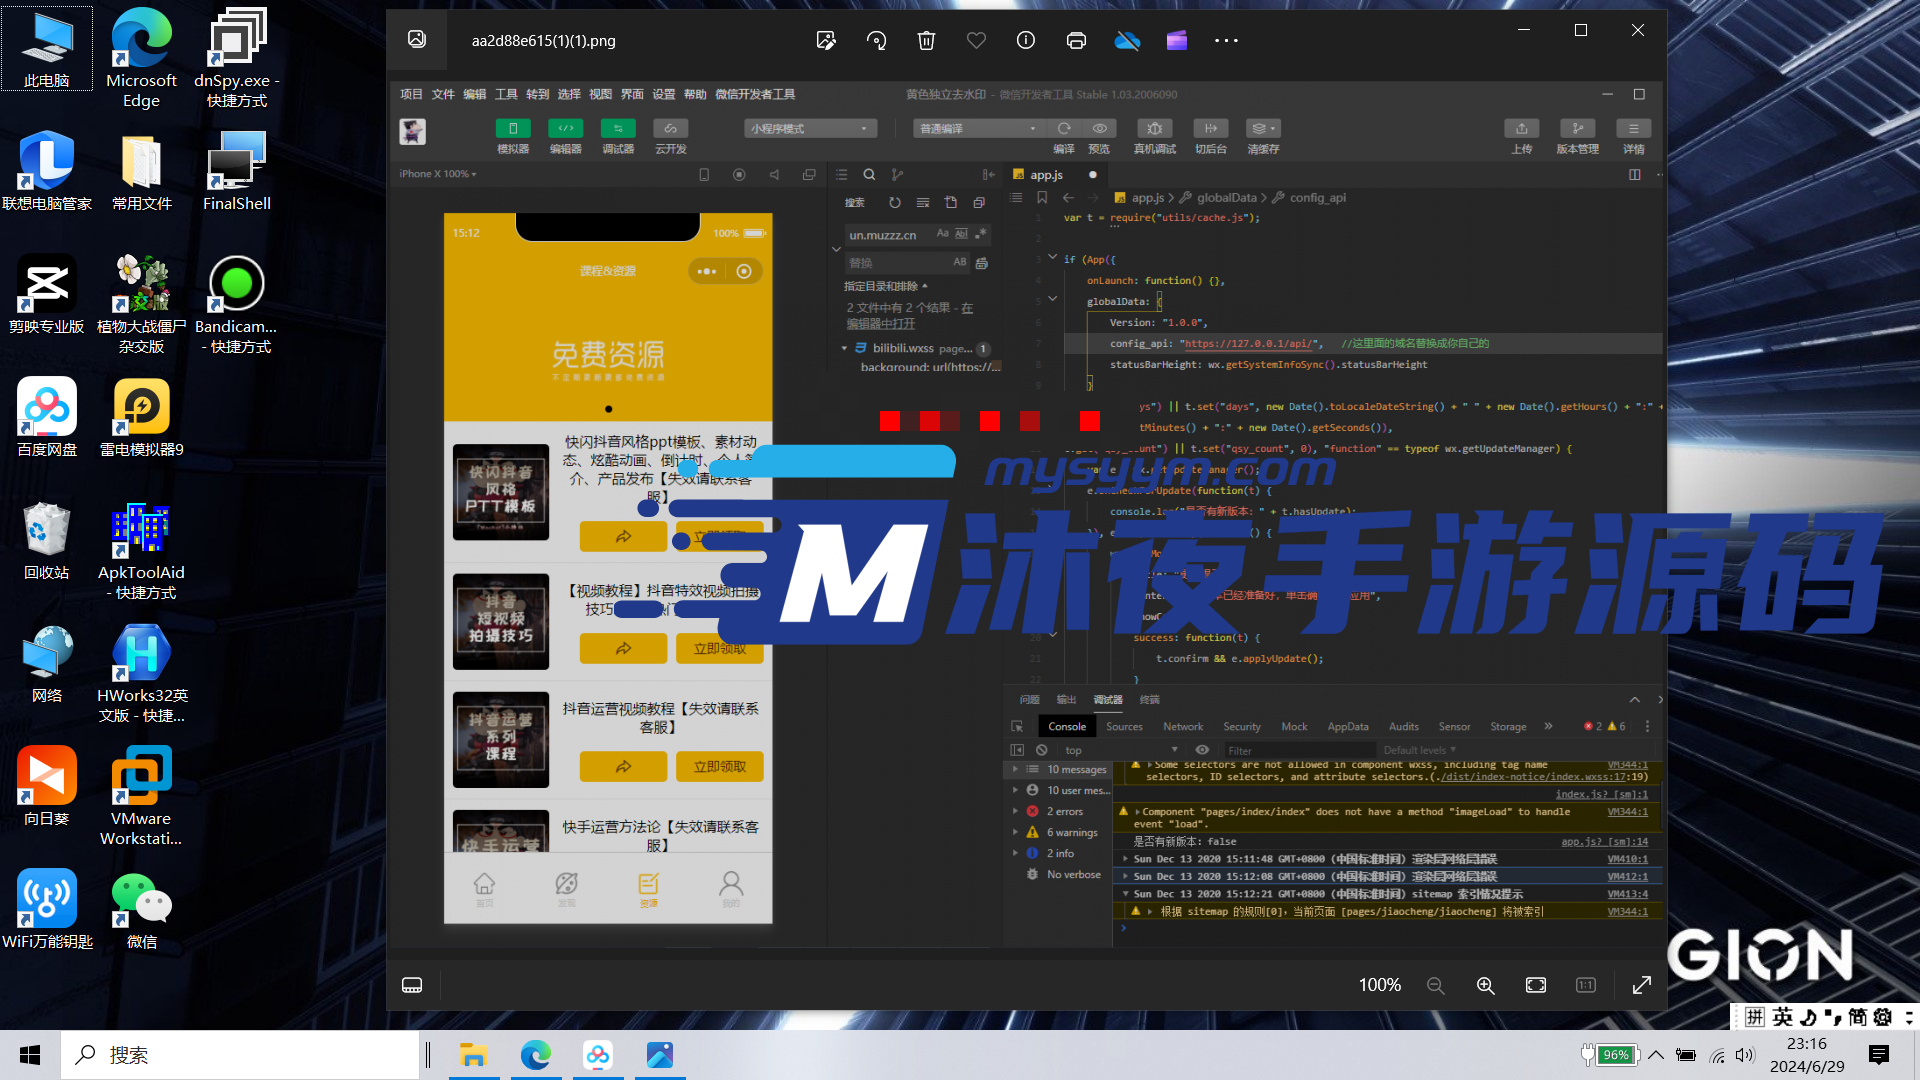The width and height of the screenshot is (1920, 1080).
Task: Zoom in on the photo
Action: [1486, 985]
